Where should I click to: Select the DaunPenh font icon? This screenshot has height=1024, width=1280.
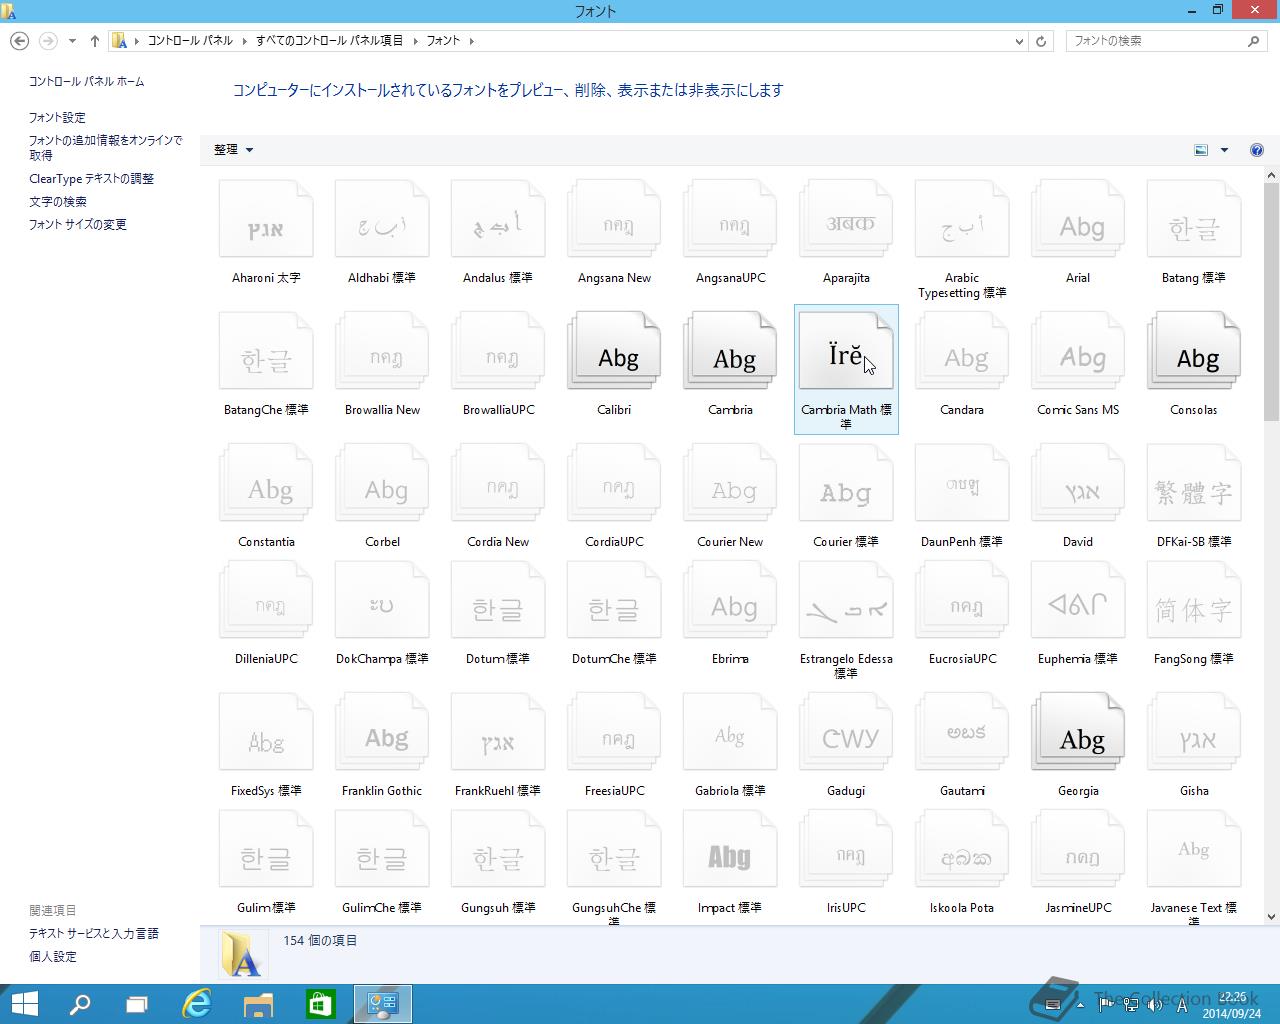pyautogui.click(x=962, y=483)
